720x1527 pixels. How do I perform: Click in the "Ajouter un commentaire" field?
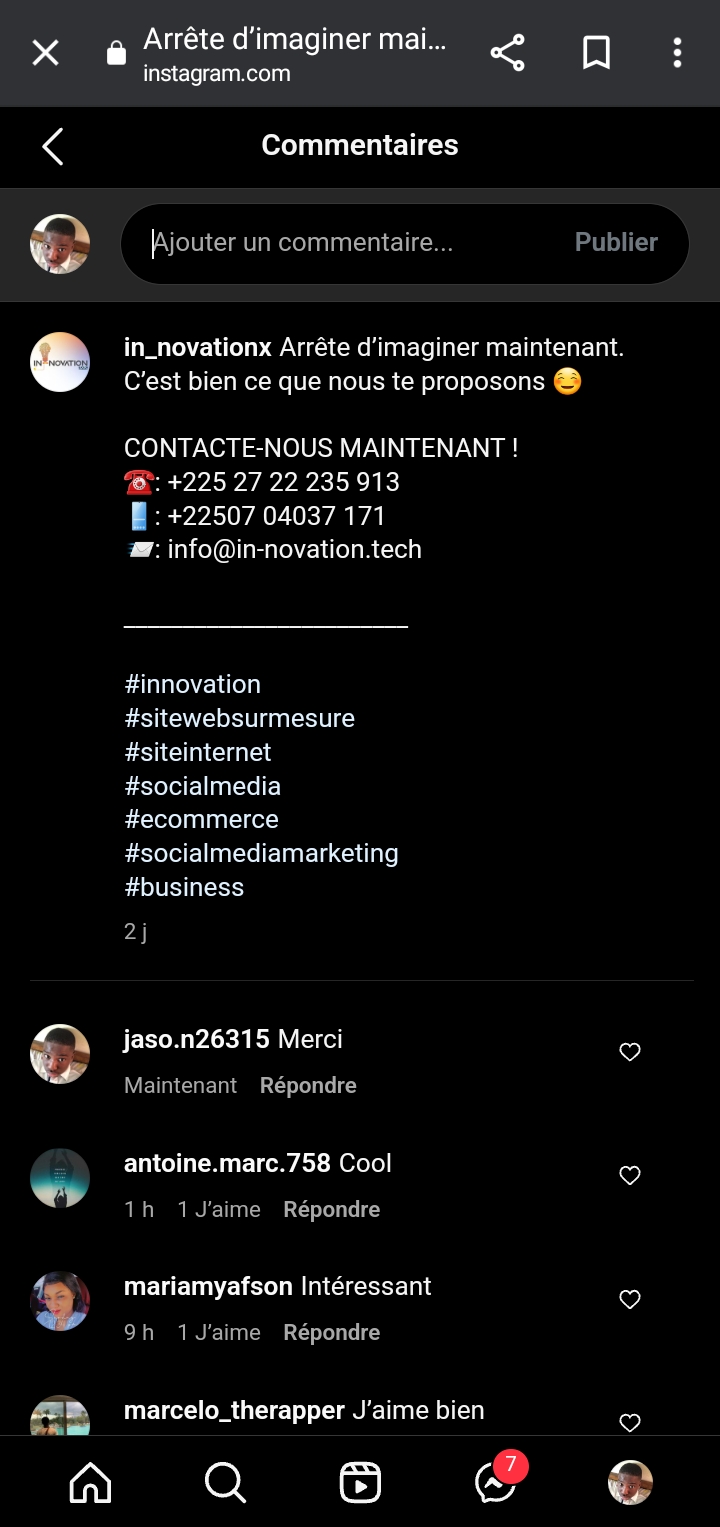point(350,243)
